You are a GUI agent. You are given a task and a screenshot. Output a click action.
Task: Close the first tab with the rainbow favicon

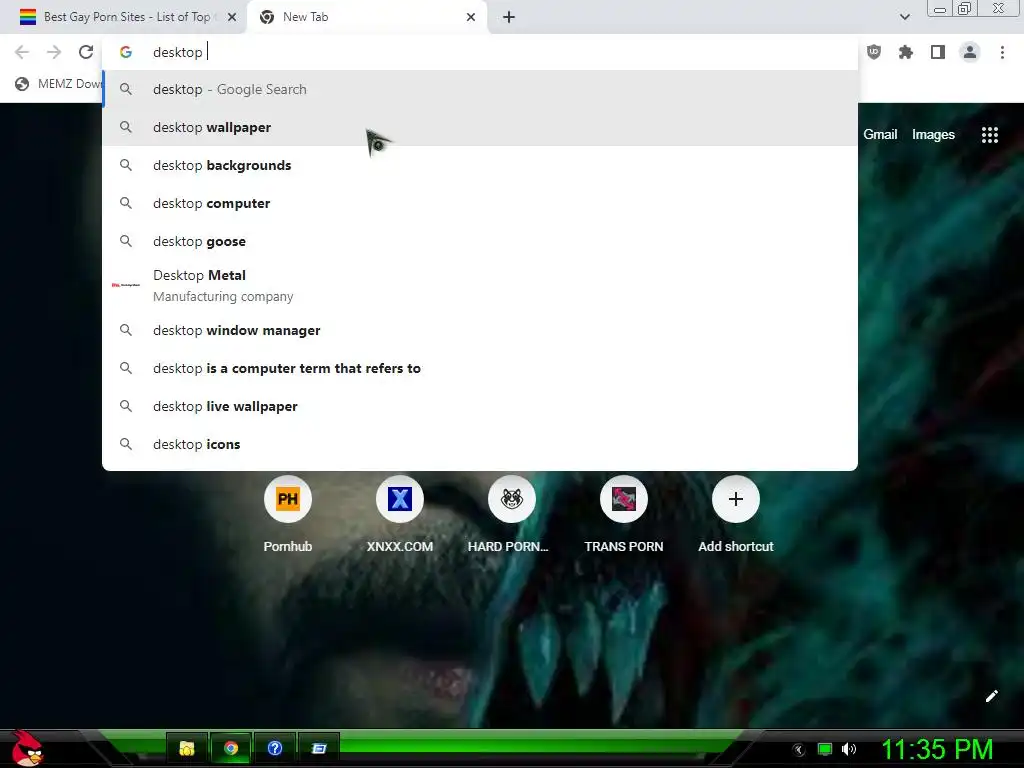point(232,17)
